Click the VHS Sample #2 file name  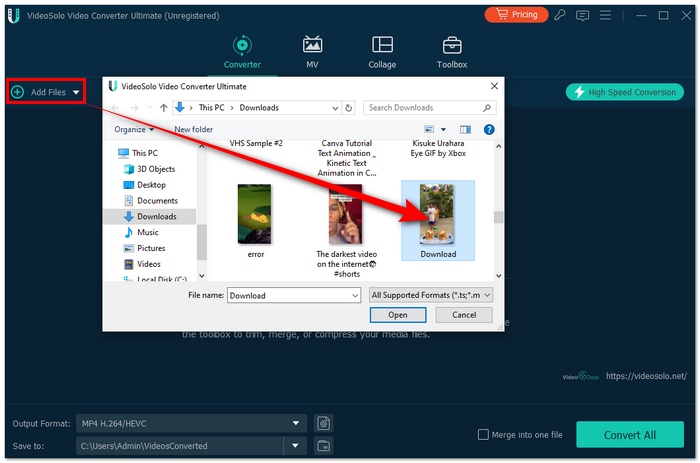coord(256,143)
